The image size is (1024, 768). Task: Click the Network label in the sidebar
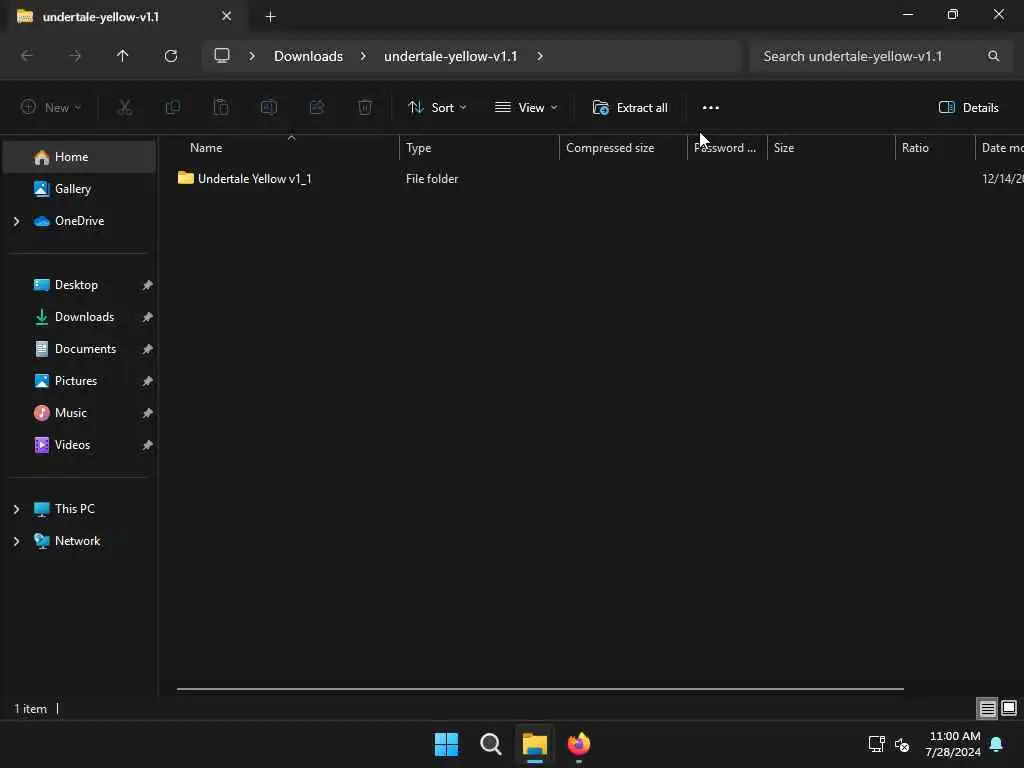[77, 541]
